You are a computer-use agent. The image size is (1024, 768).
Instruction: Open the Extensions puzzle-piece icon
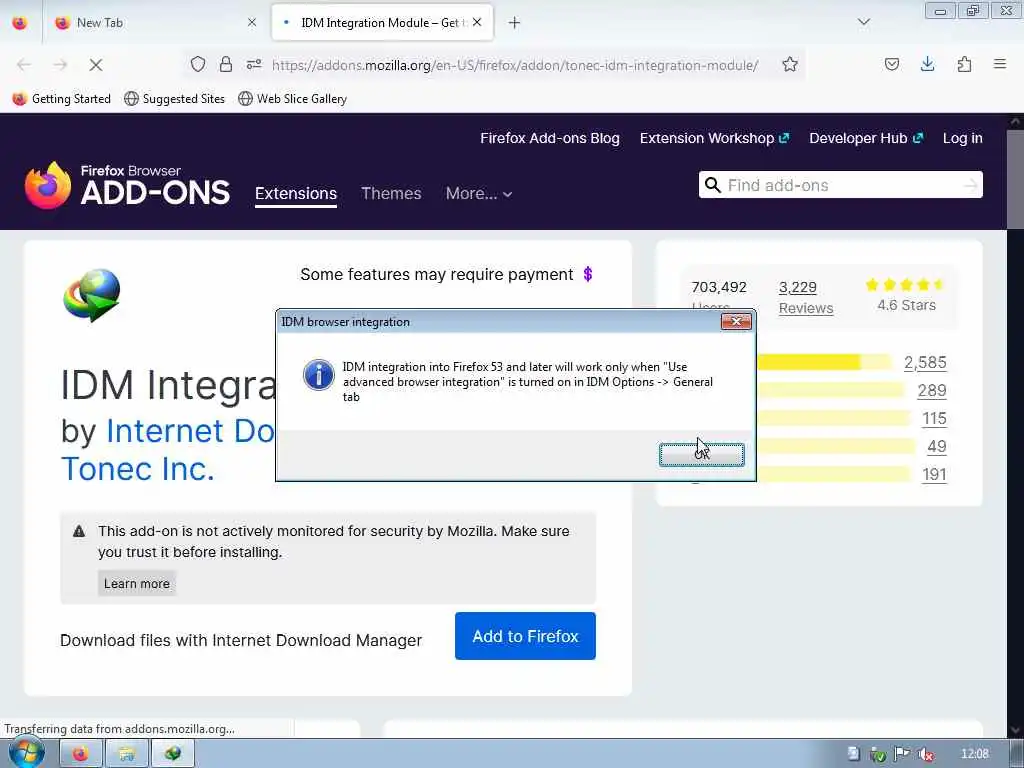(964, 64)
